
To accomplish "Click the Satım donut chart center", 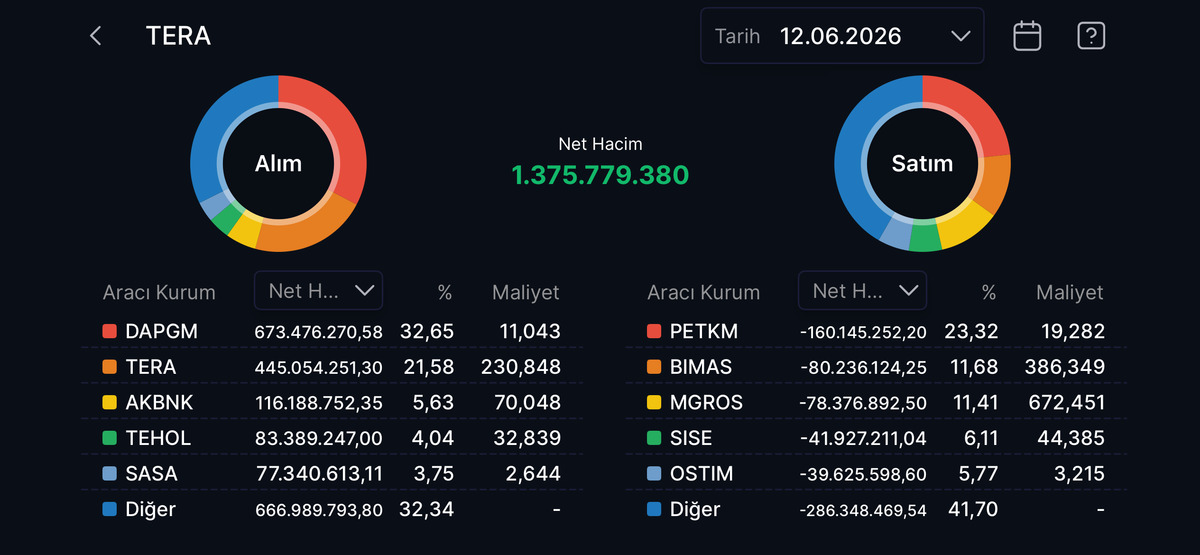I will click(x=922, y=163).
